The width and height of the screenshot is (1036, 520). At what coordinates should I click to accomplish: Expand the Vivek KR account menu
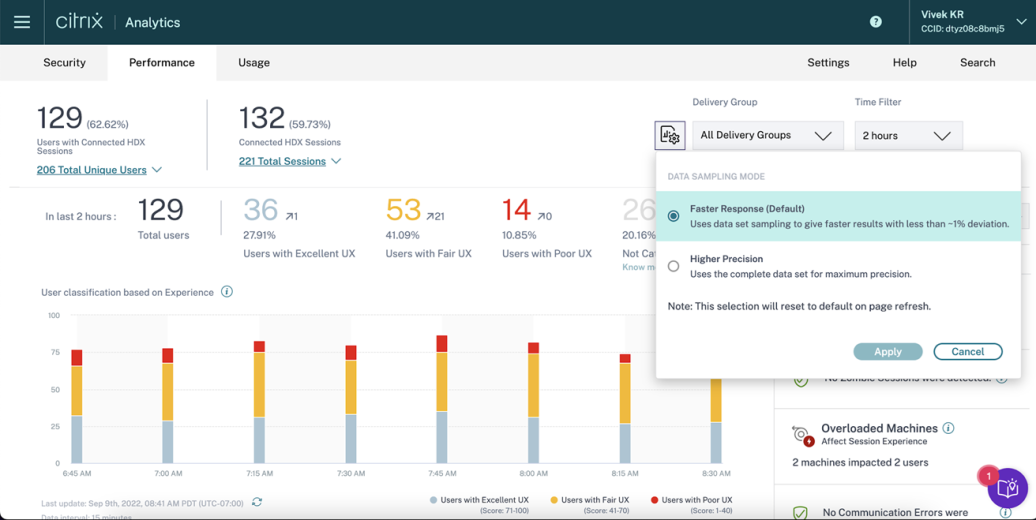tap(1020, 22)
